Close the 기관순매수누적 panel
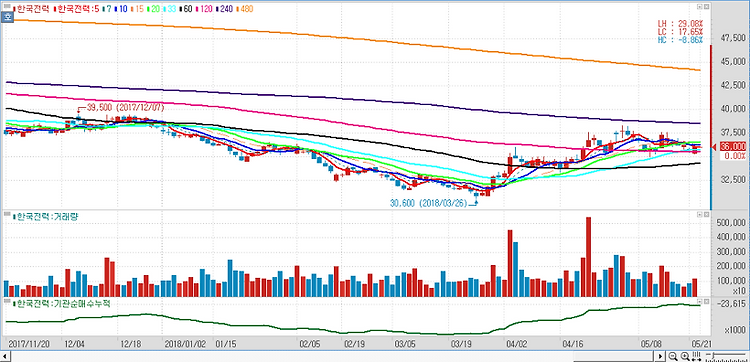750x362 pixels. click(x=706, y=302)
